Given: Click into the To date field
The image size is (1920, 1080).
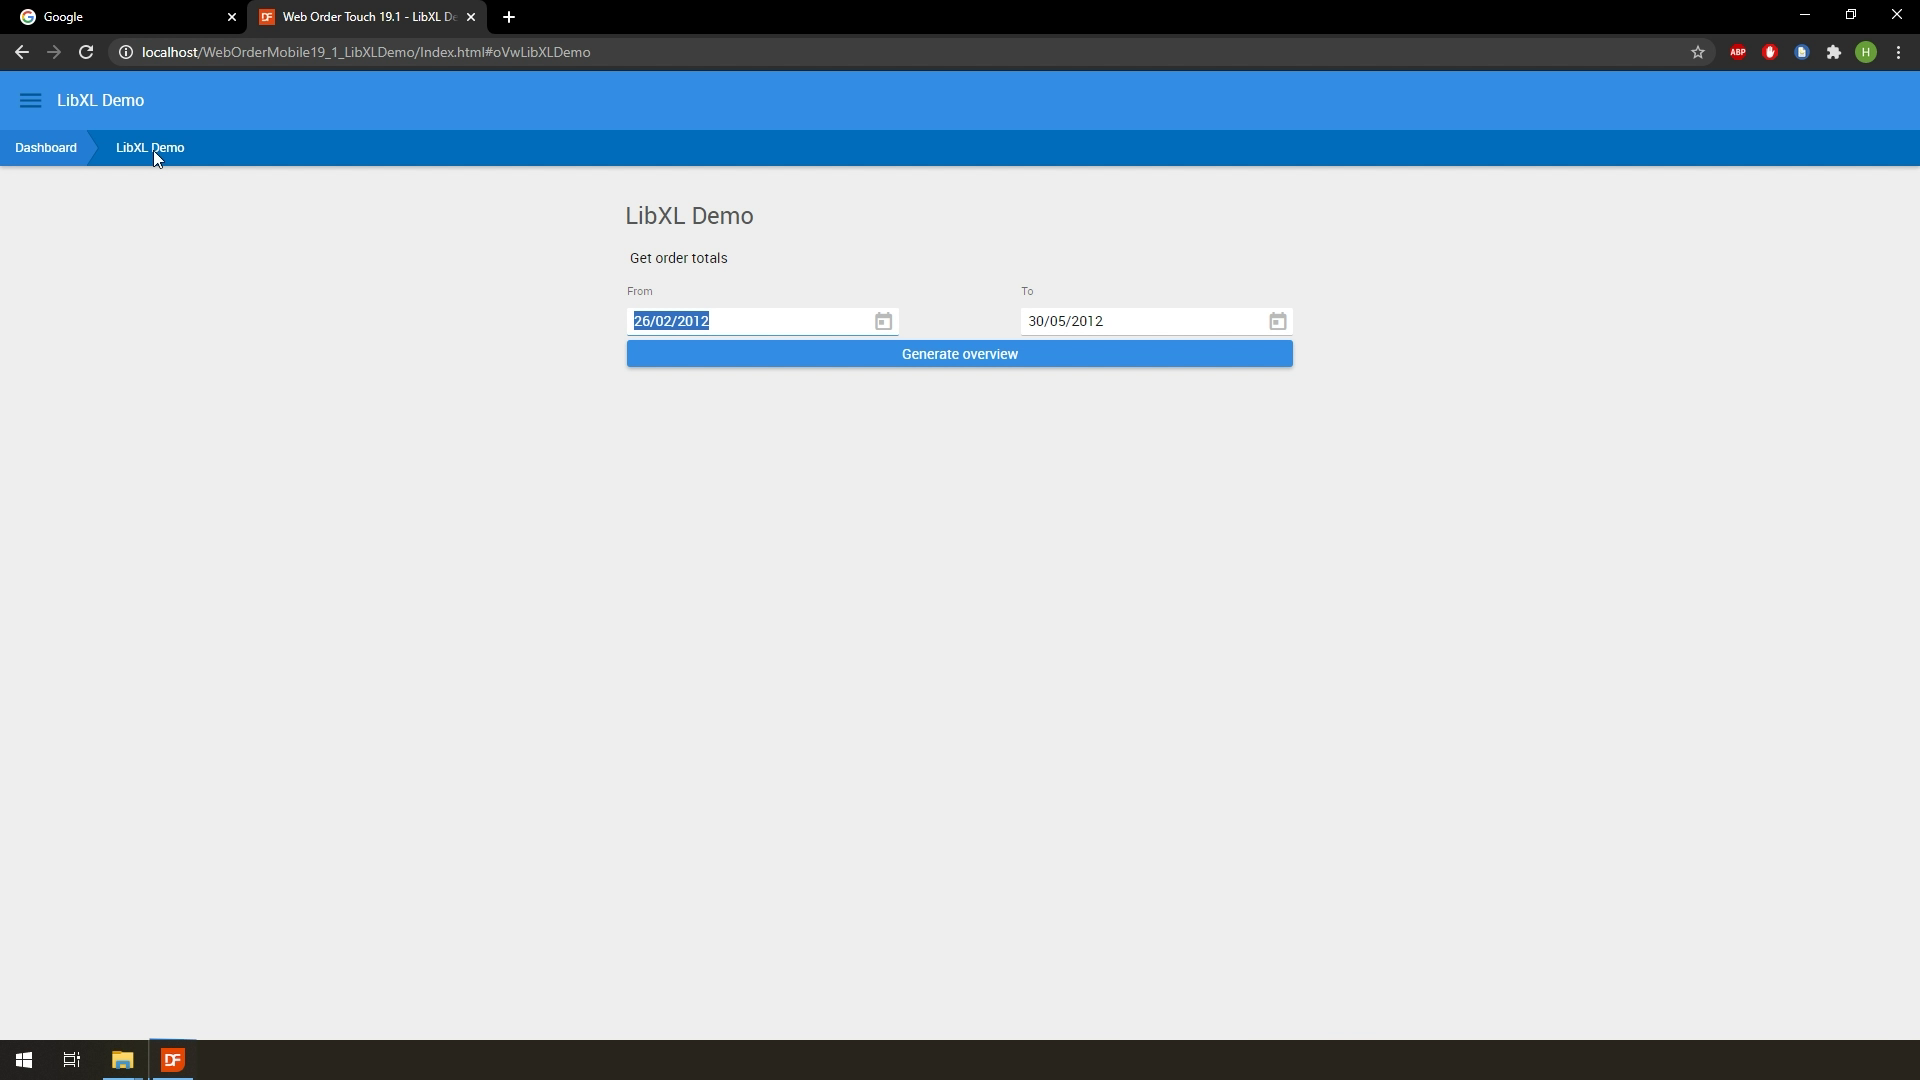Looking at the screenshot, I should coord(1140,321).
